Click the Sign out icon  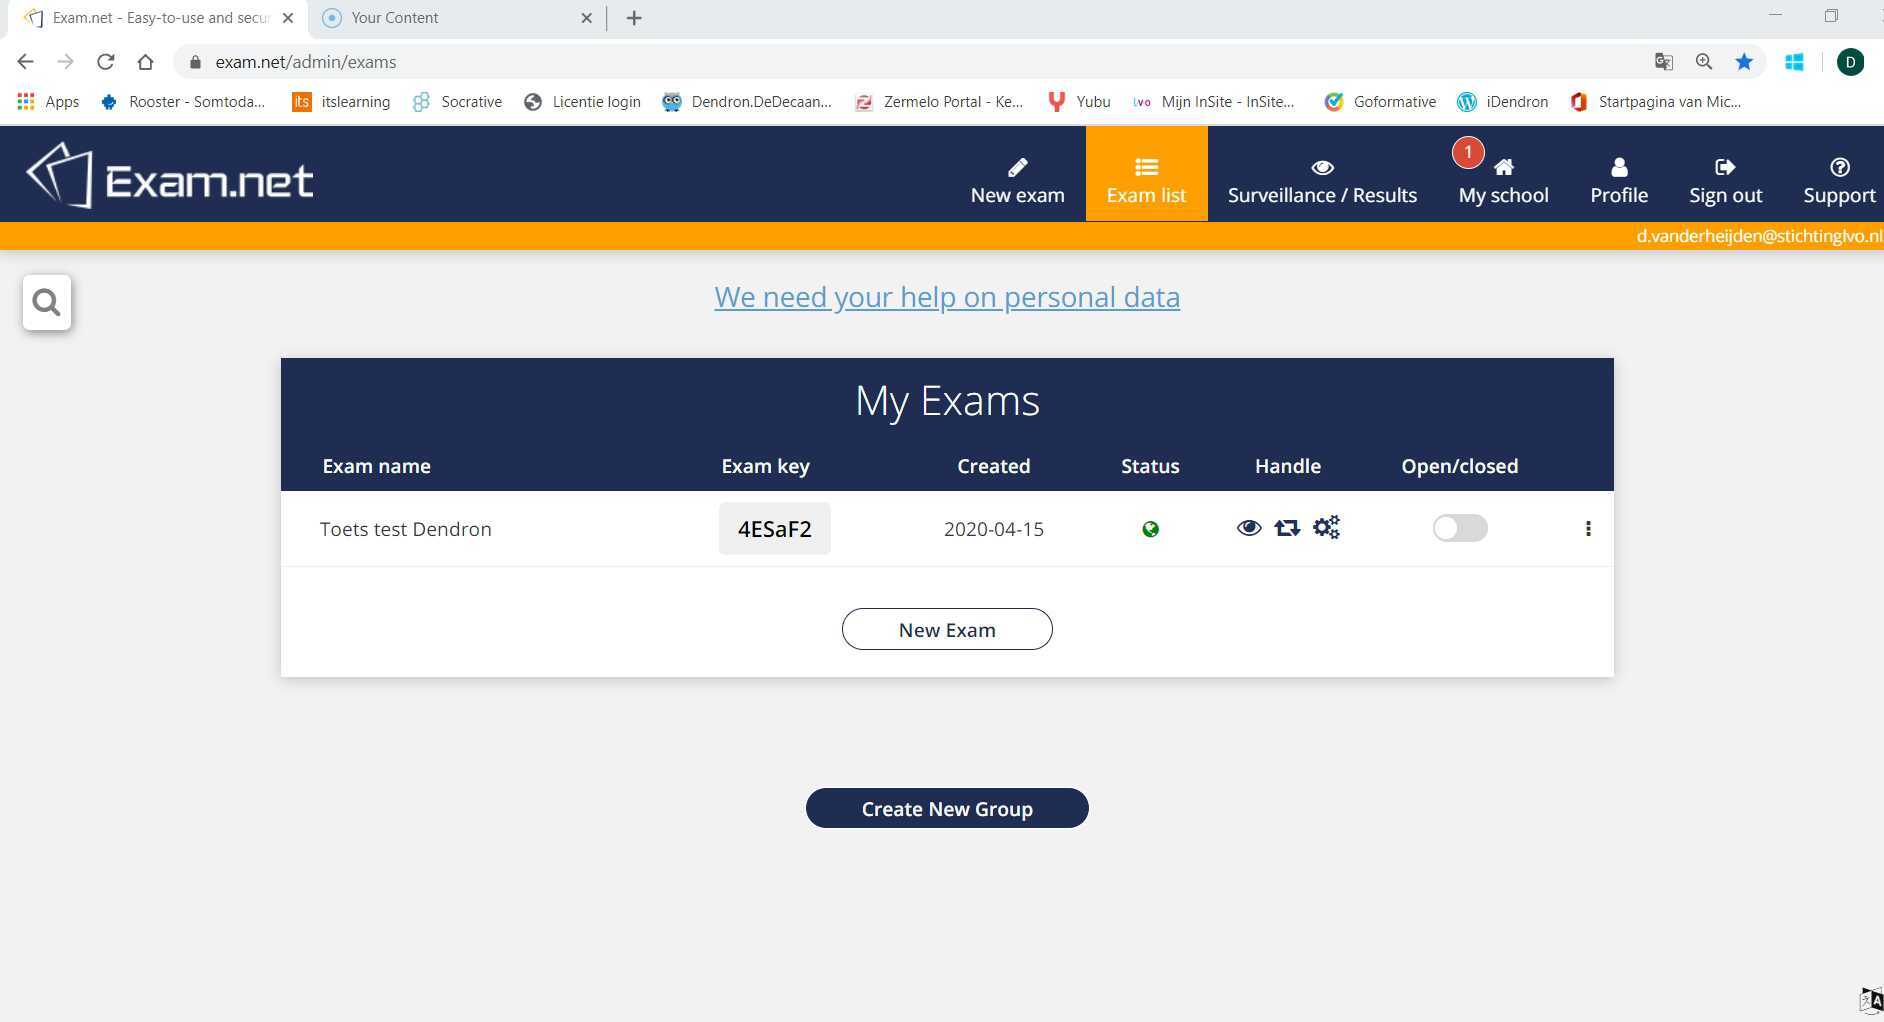(x=1725, y=167)
